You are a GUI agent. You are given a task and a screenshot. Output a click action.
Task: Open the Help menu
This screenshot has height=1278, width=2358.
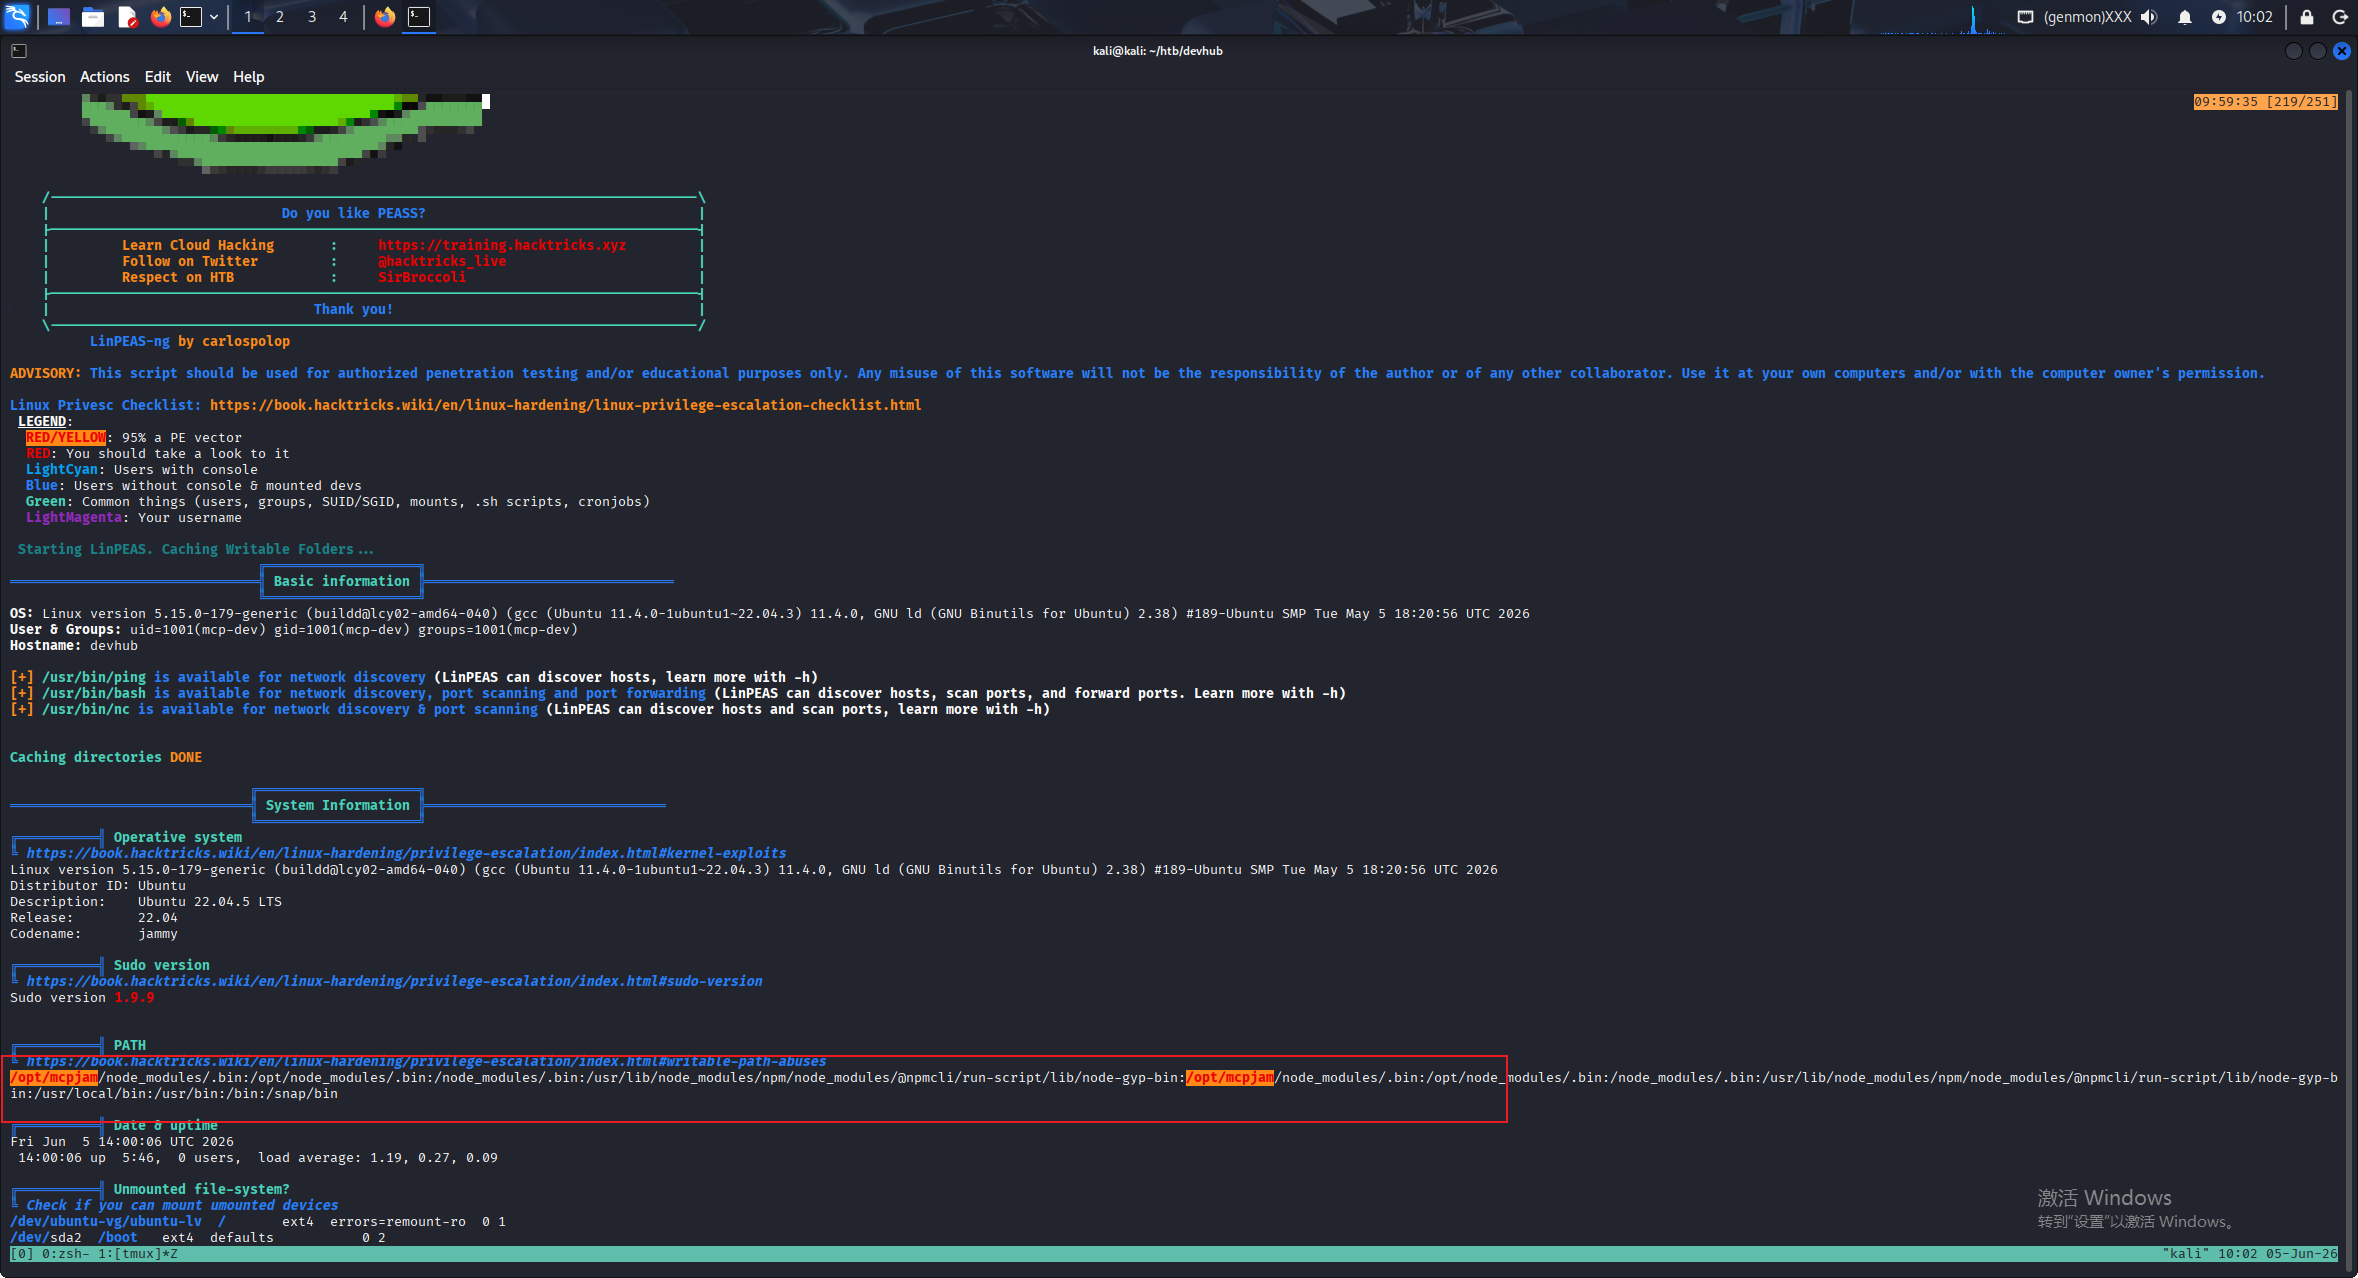[x=249, y=77]
